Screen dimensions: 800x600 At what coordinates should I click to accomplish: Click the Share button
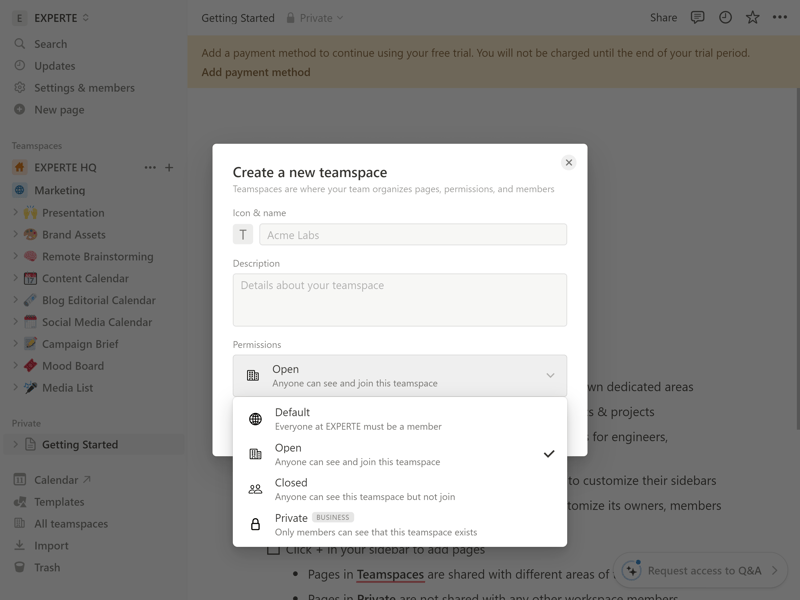click(663, 17)
